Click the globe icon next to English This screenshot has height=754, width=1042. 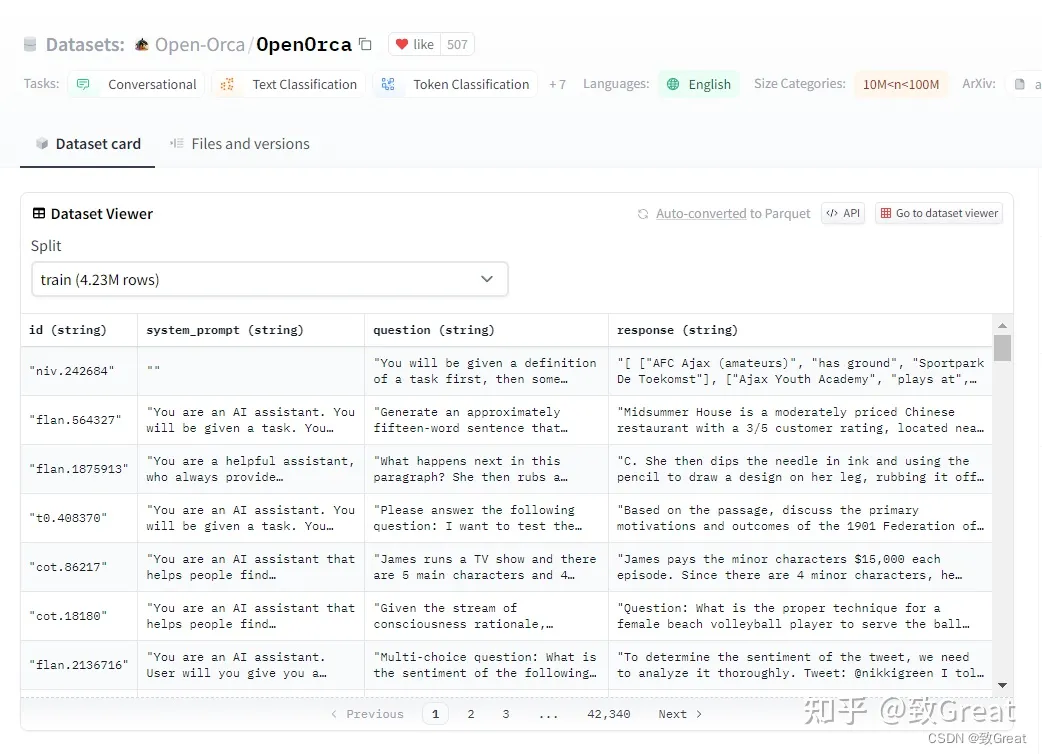tap(673, 84)
